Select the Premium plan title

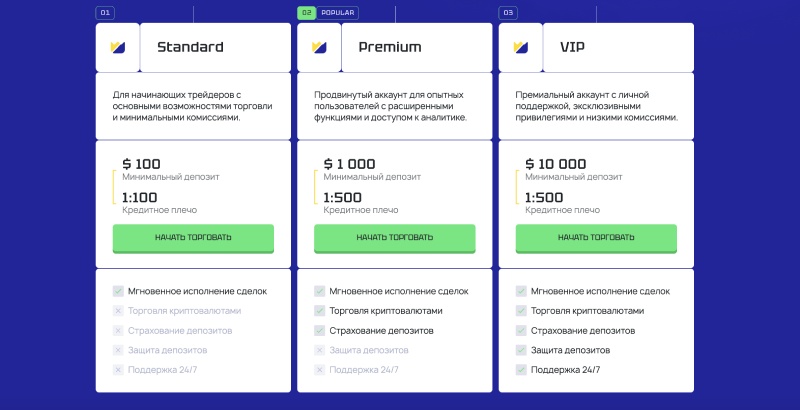tap(390, 47)
